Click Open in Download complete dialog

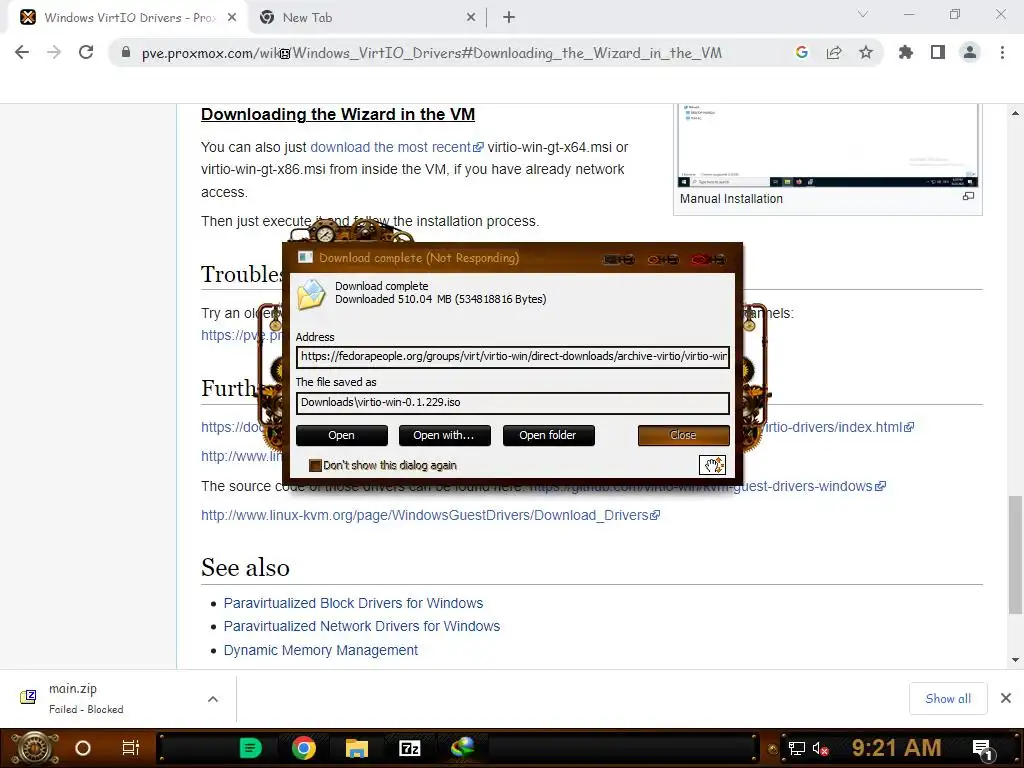(x=342, y=436)
